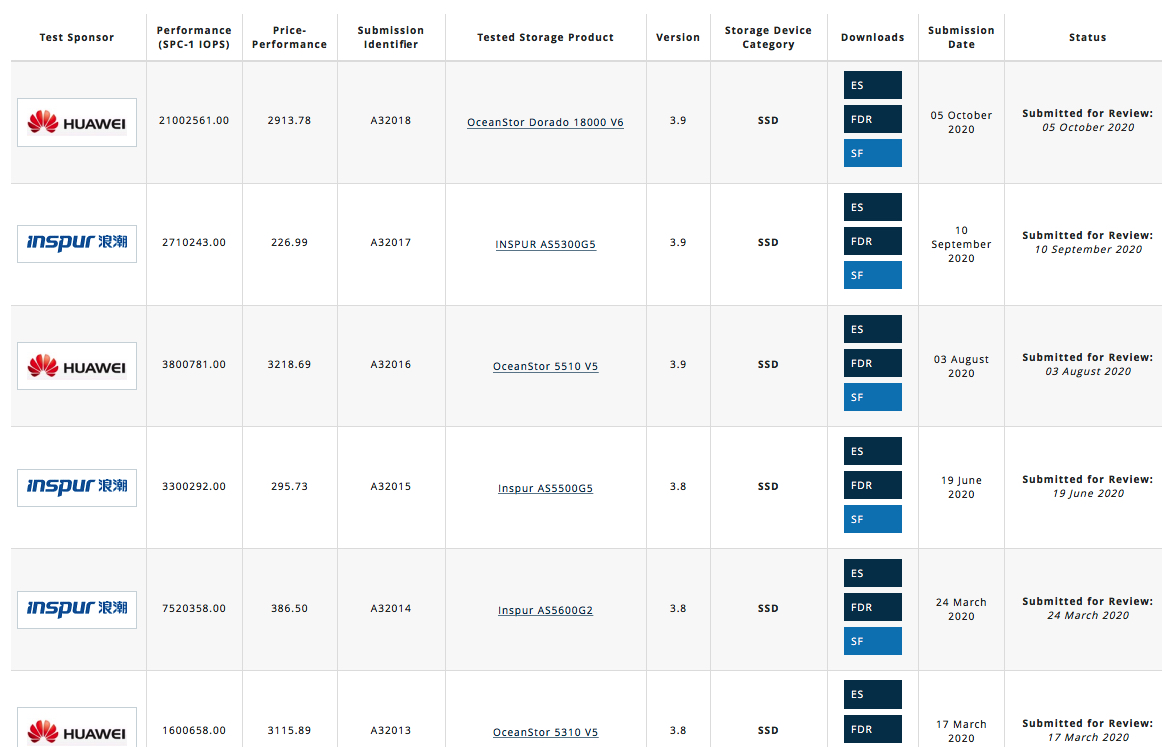
Task: Select submission identifier A32018
Action: click(x=391, y=120)
